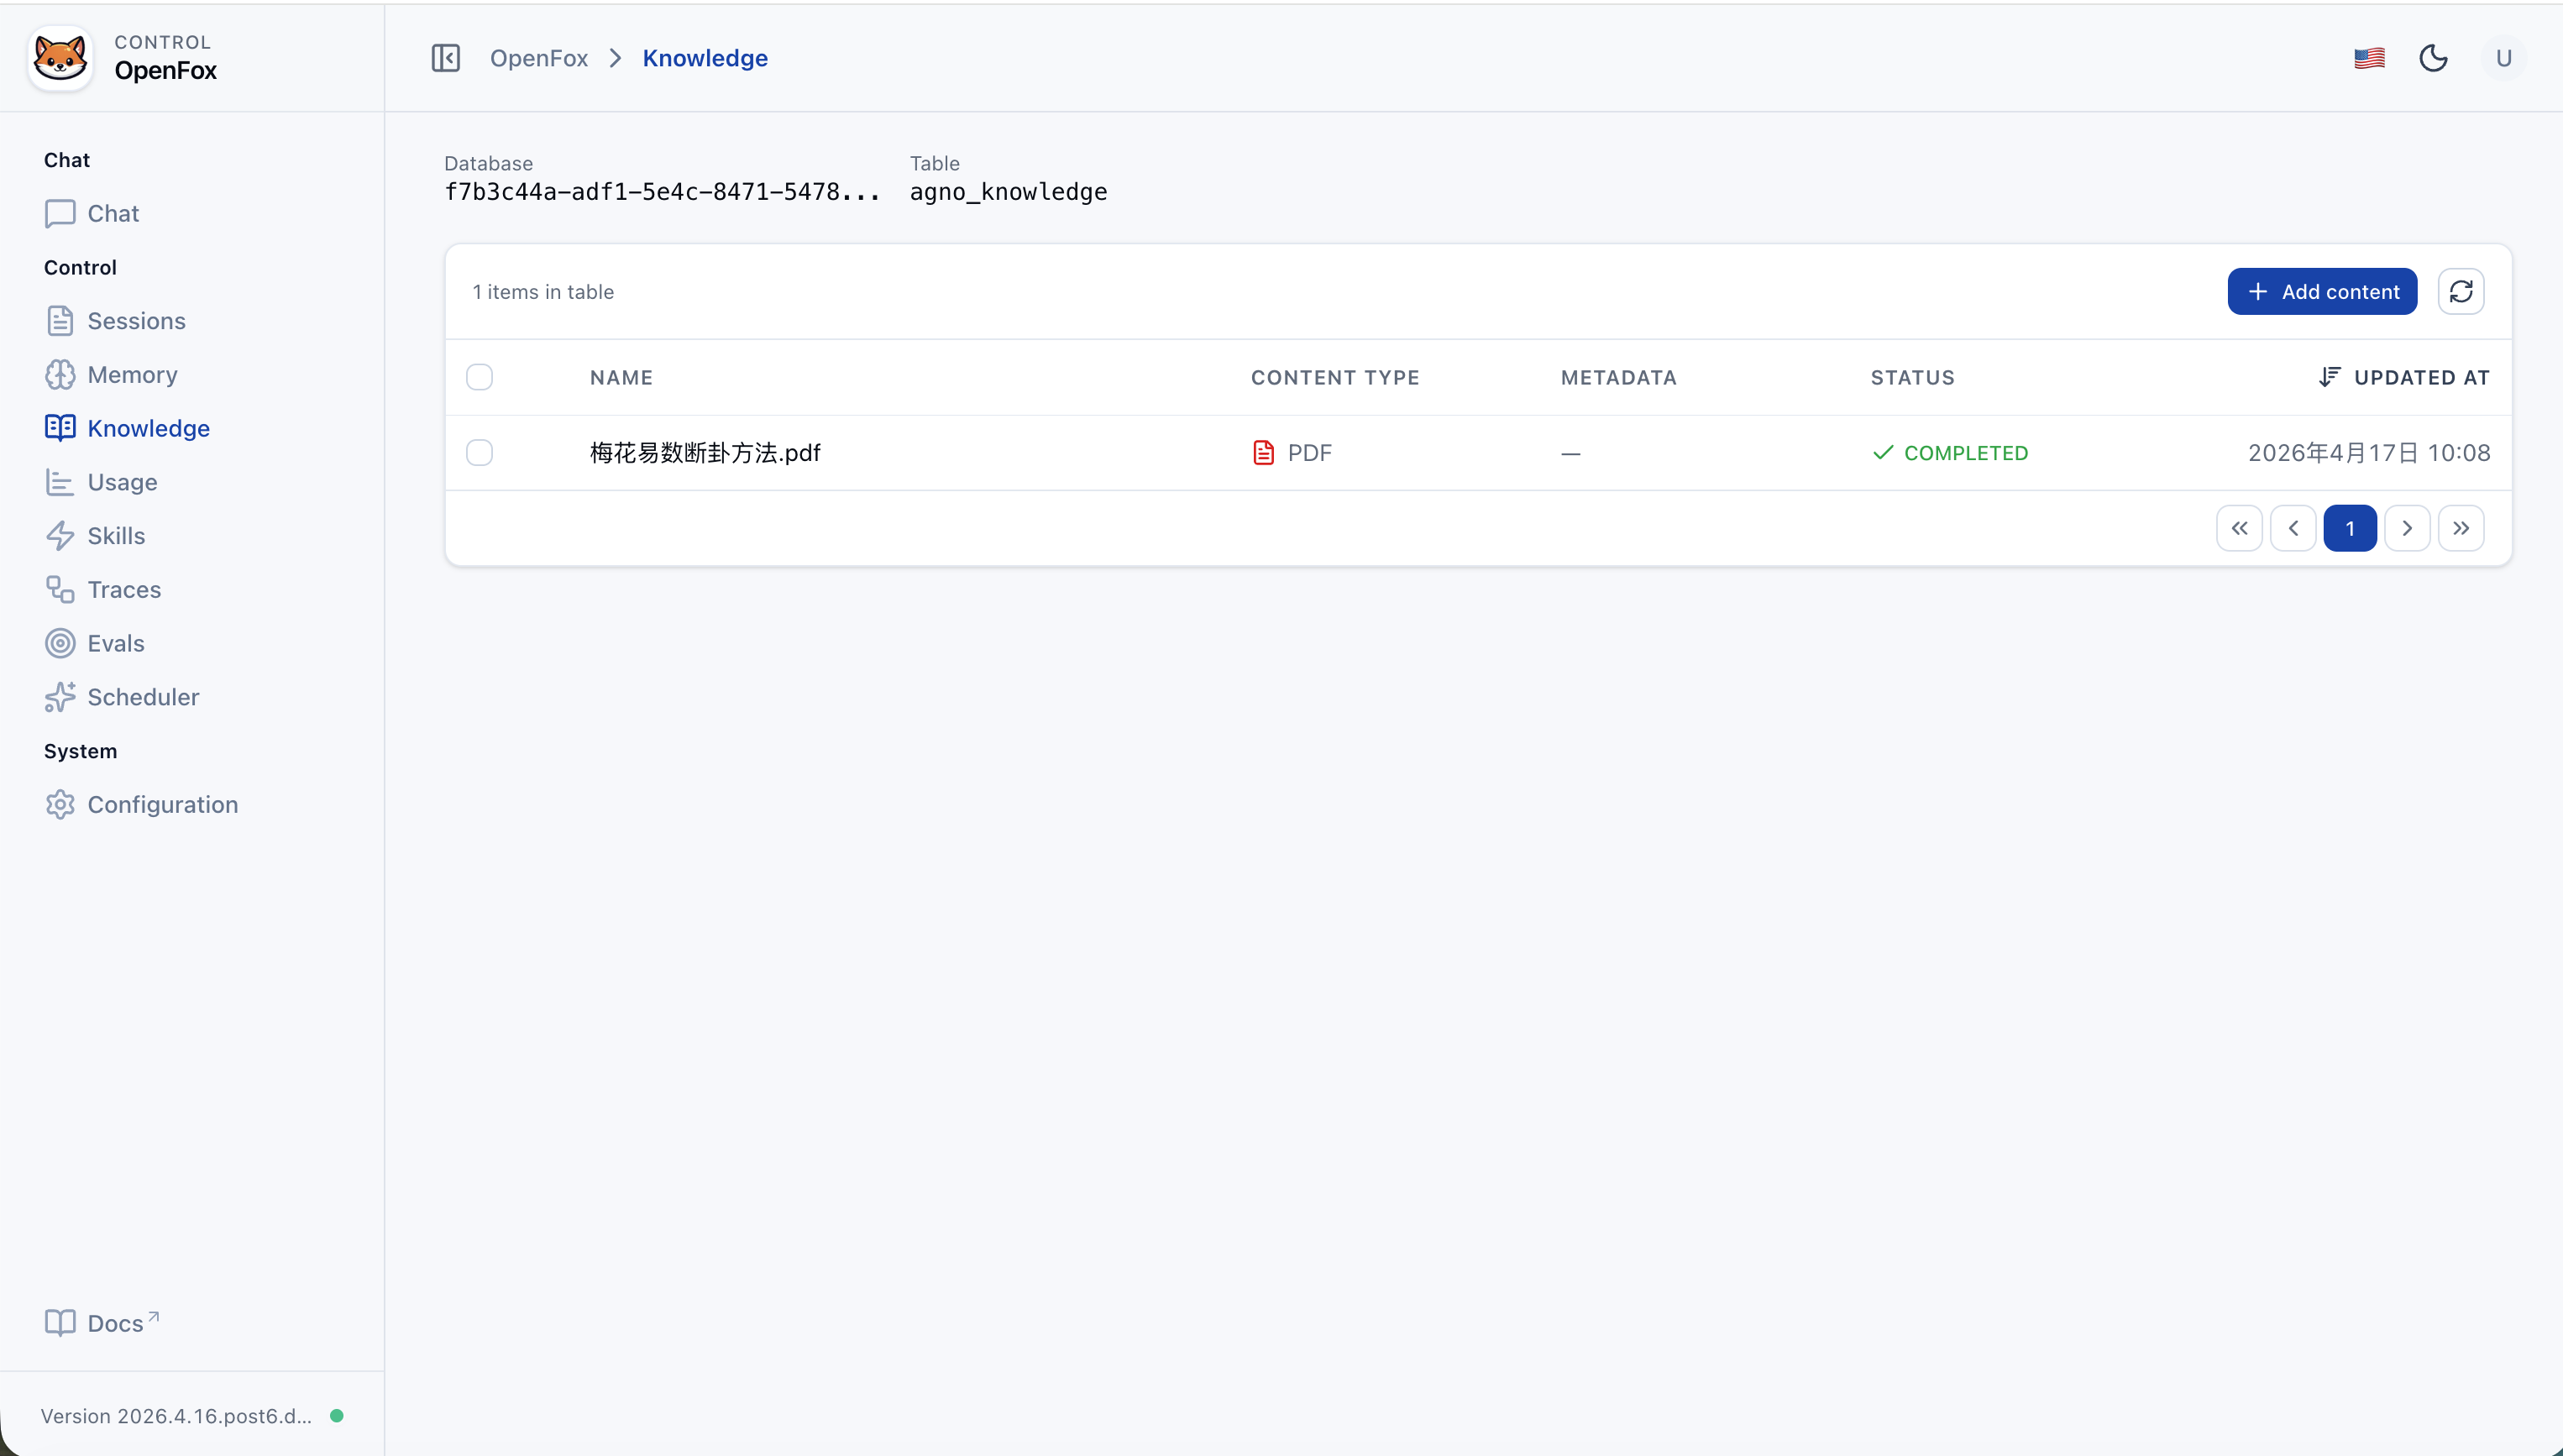Open the Sessions section

(136, 320)
